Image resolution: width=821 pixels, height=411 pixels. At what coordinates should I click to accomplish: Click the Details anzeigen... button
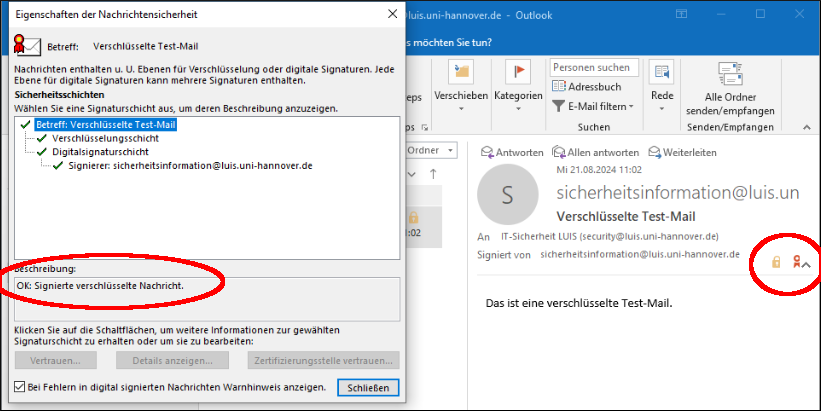tap(172, 360)
